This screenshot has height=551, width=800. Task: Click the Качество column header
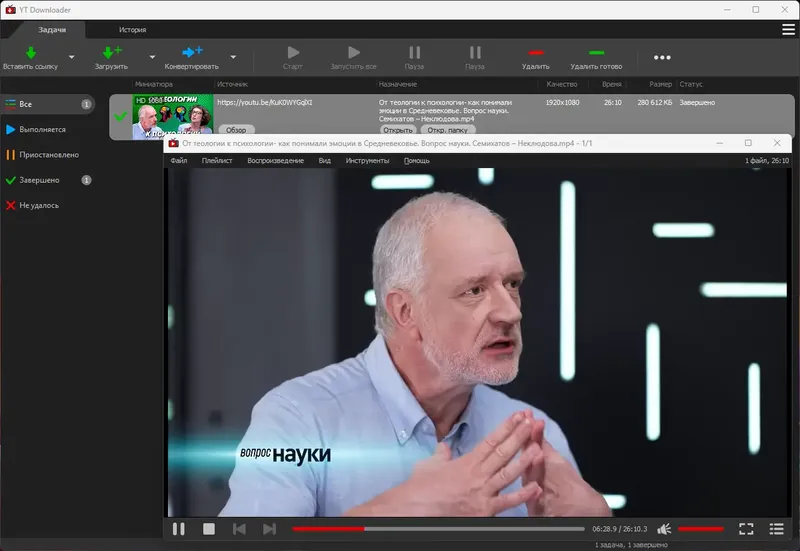point(562,84)
